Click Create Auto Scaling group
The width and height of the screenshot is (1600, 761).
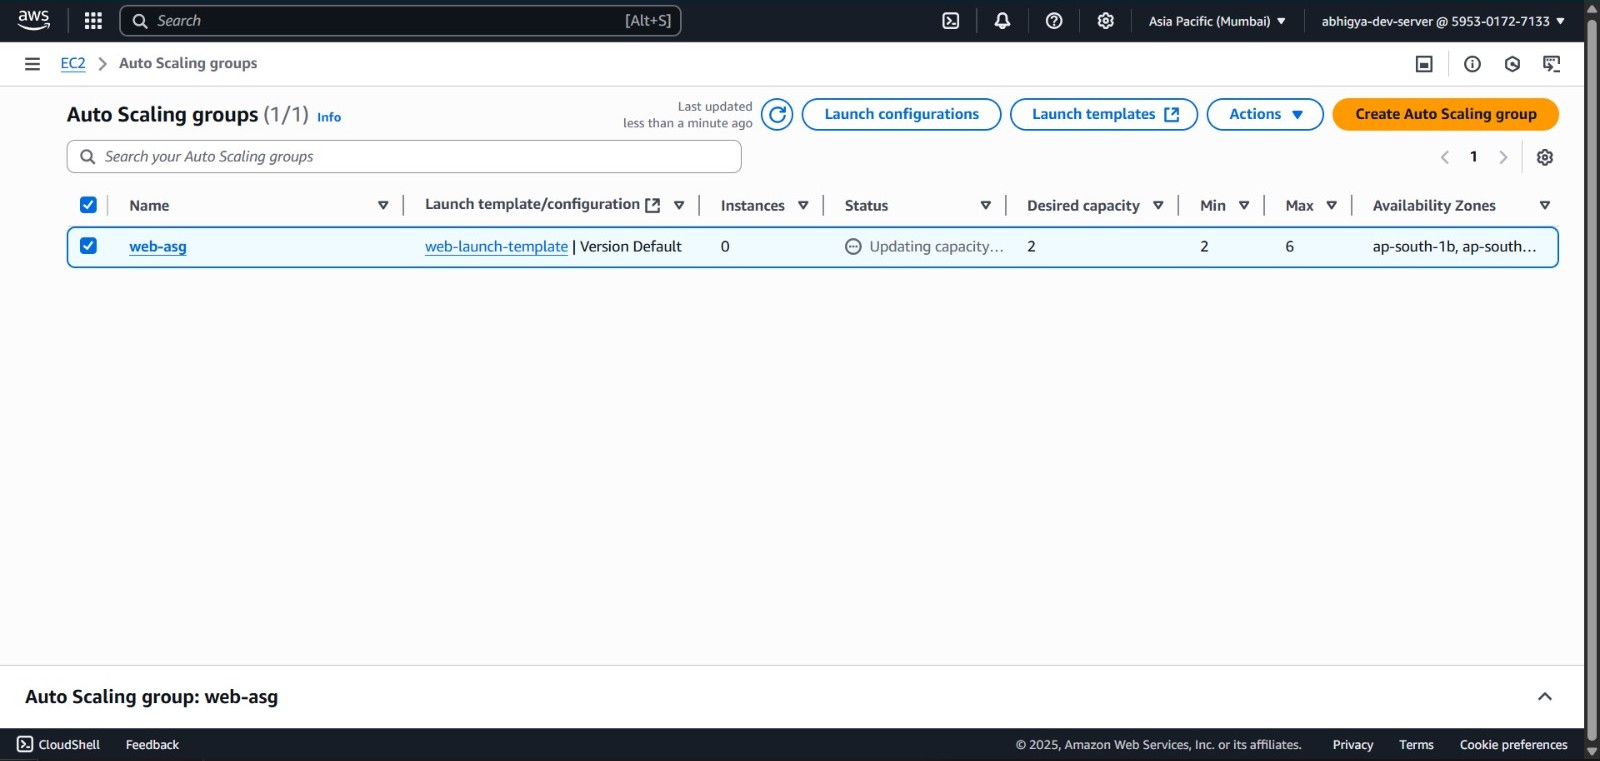tap(1446, 114)
